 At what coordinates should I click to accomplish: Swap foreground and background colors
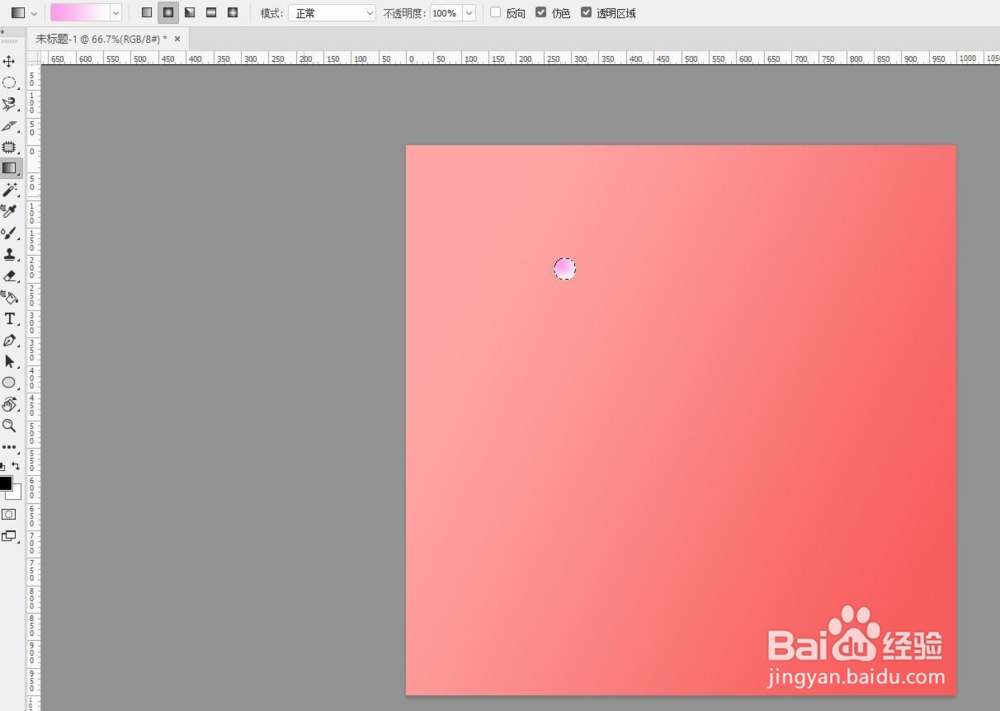[x=16, y=467]
